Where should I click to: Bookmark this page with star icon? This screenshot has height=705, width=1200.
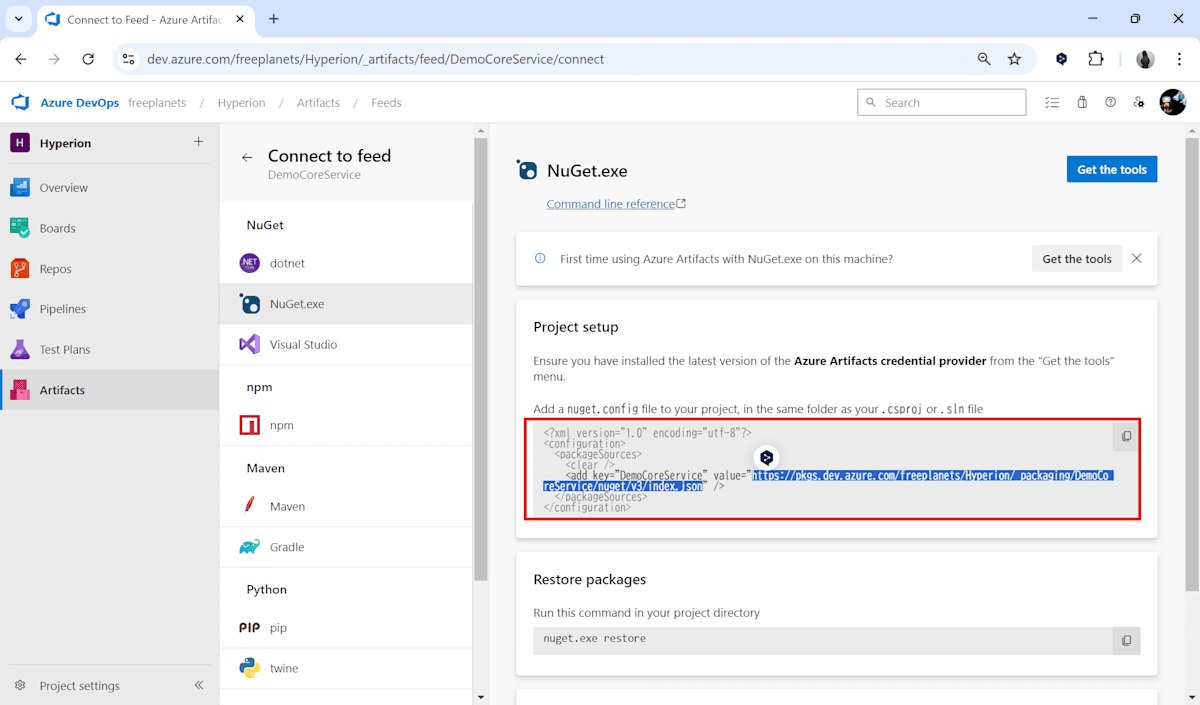coord(1014,59)
